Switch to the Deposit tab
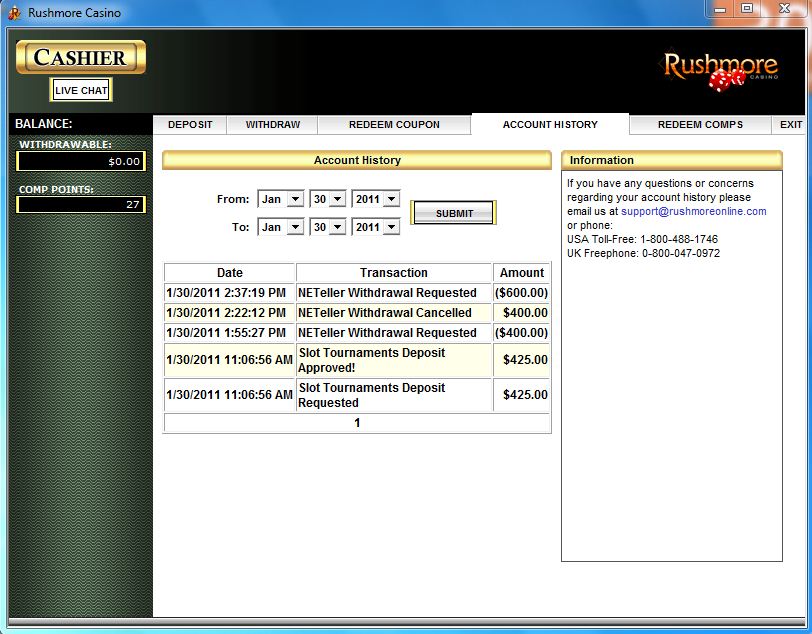812x634 pixels. point(190,125)
